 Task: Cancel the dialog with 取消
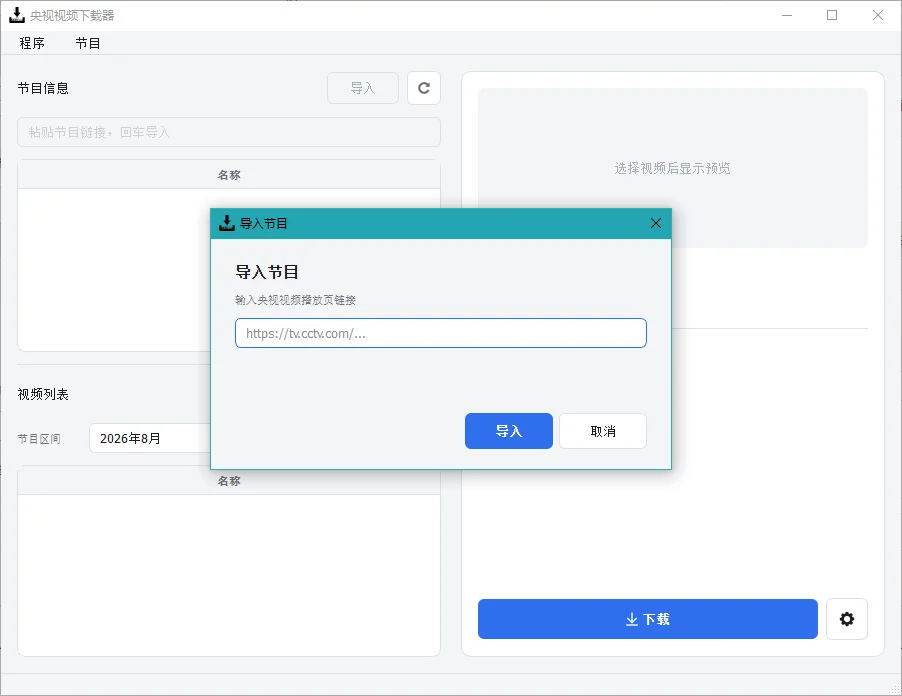tap(603, 431)
